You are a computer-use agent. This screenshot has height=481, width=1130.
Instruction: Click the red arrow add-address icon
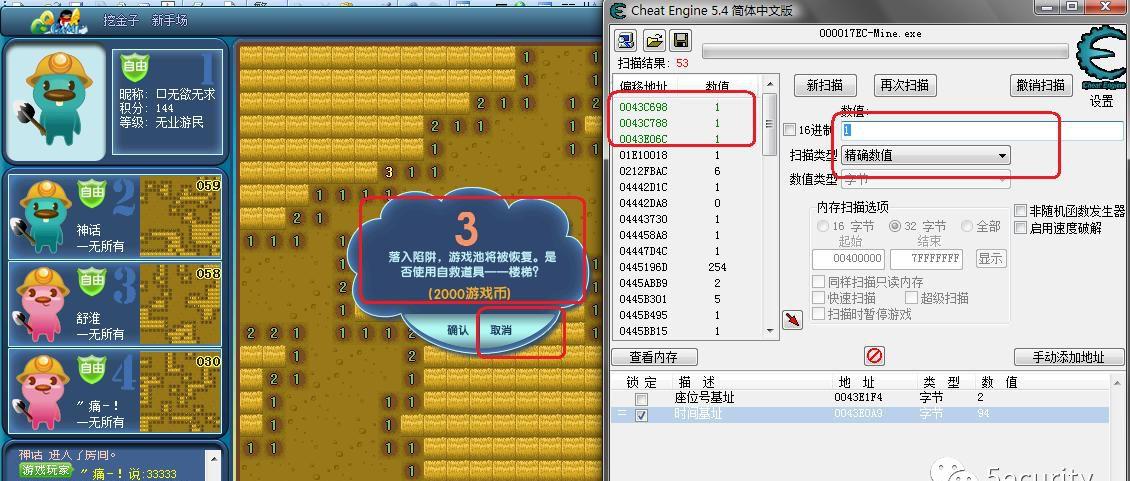(793, 319)
